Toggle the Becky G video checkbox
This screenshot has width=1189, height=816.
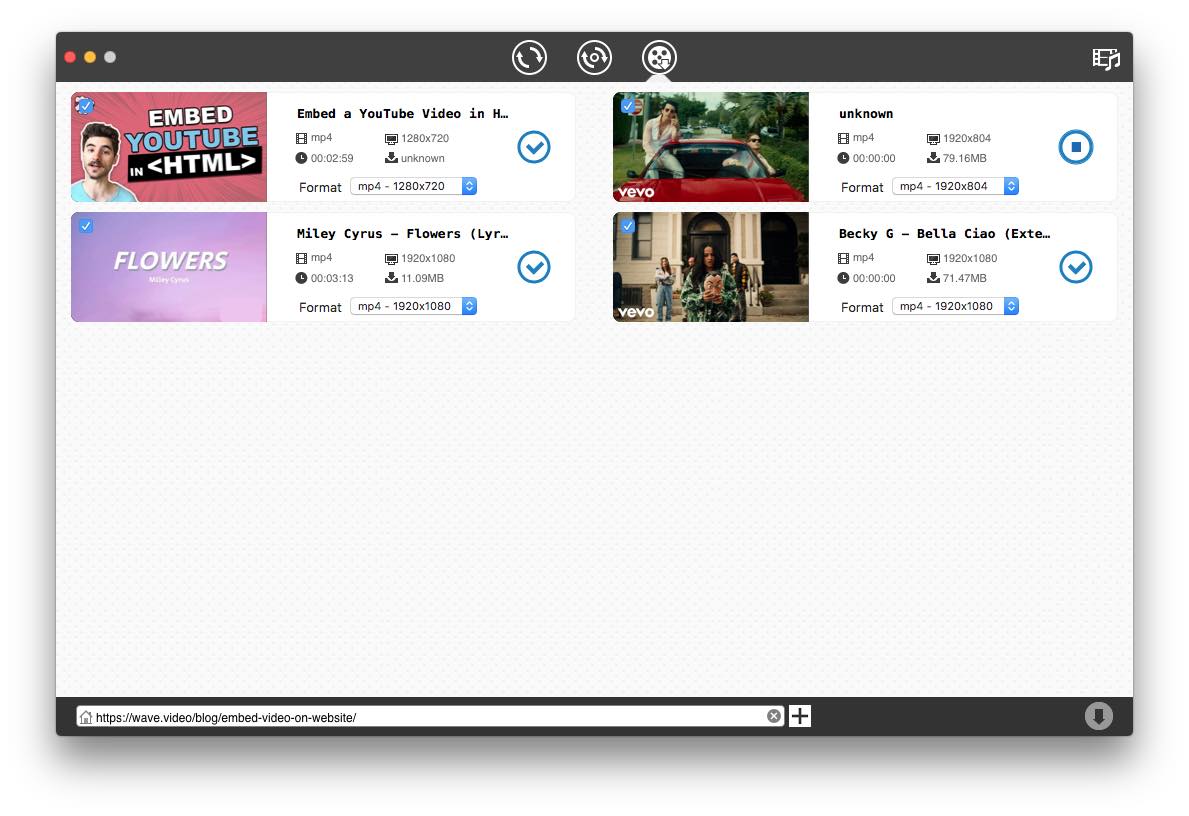click(627, 226)
